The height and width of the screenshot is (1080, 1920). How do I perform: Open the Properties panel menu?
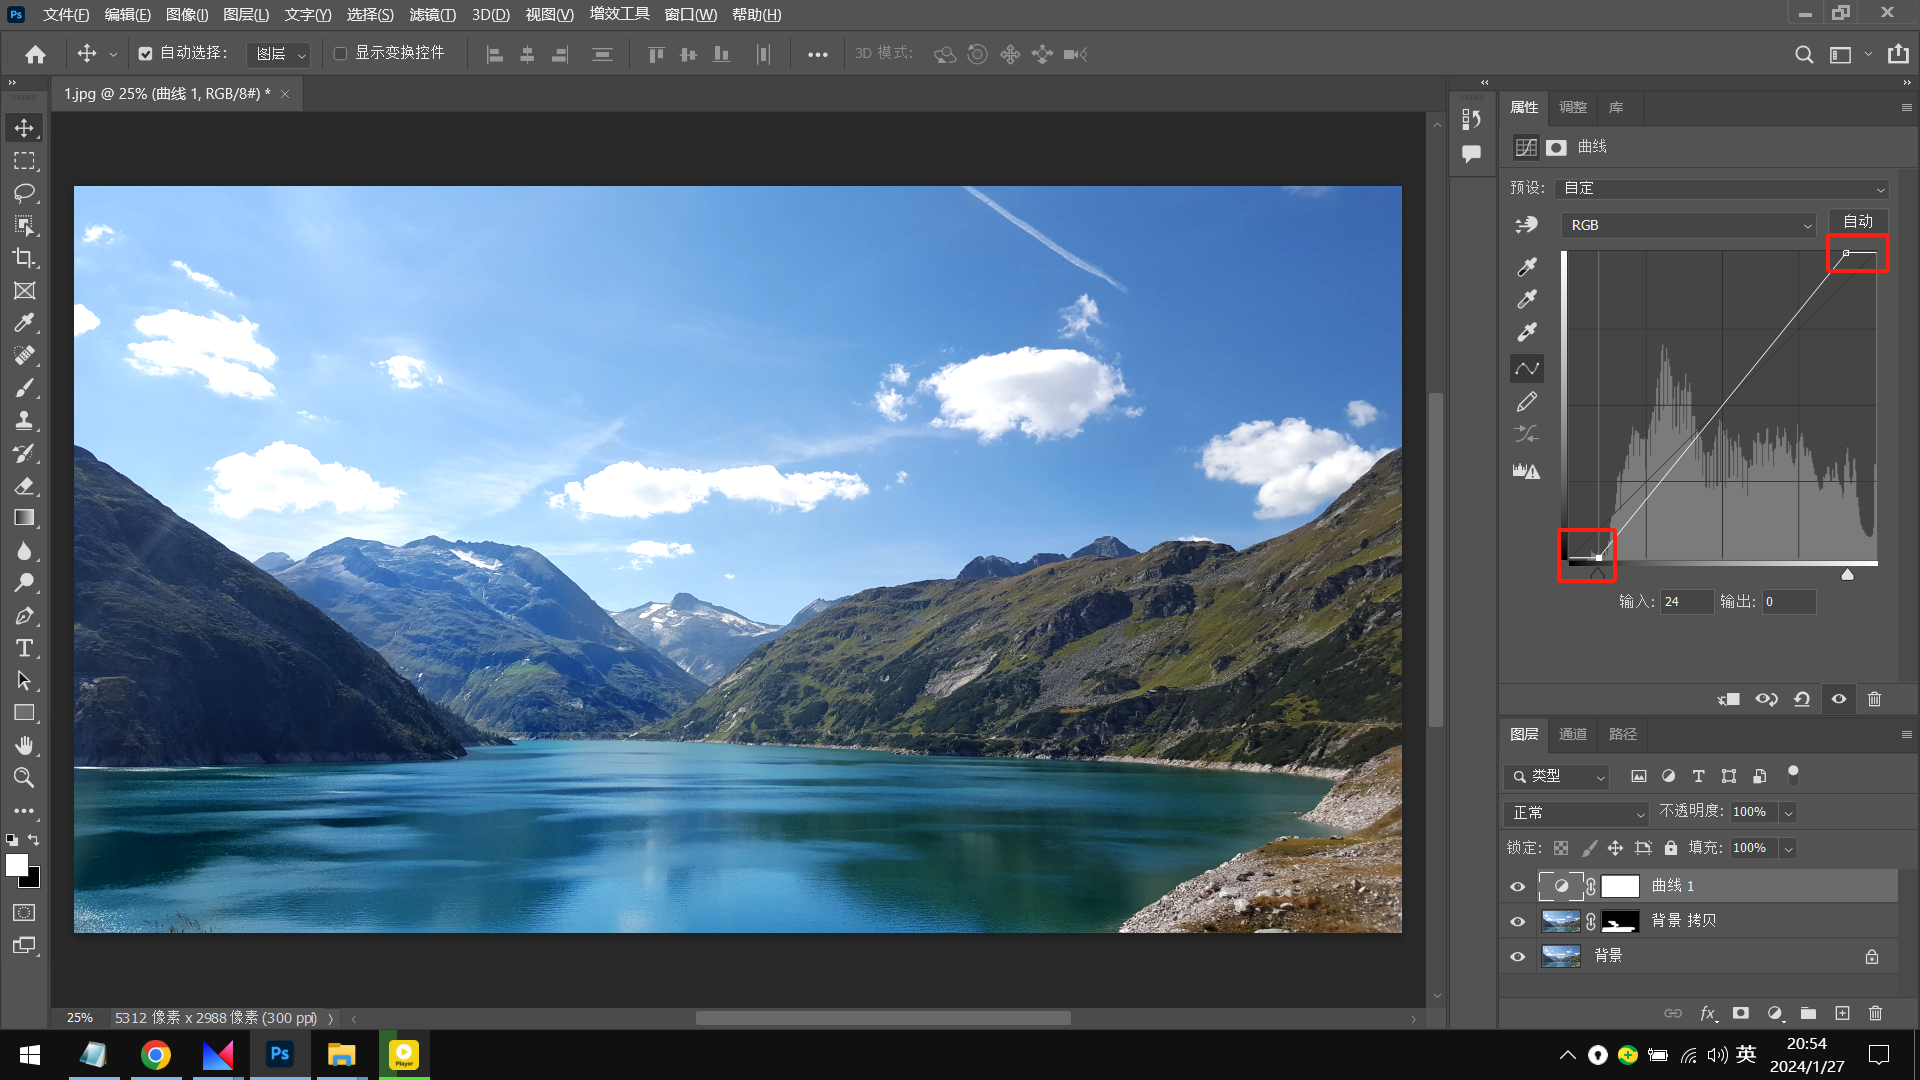(1906, 108)
